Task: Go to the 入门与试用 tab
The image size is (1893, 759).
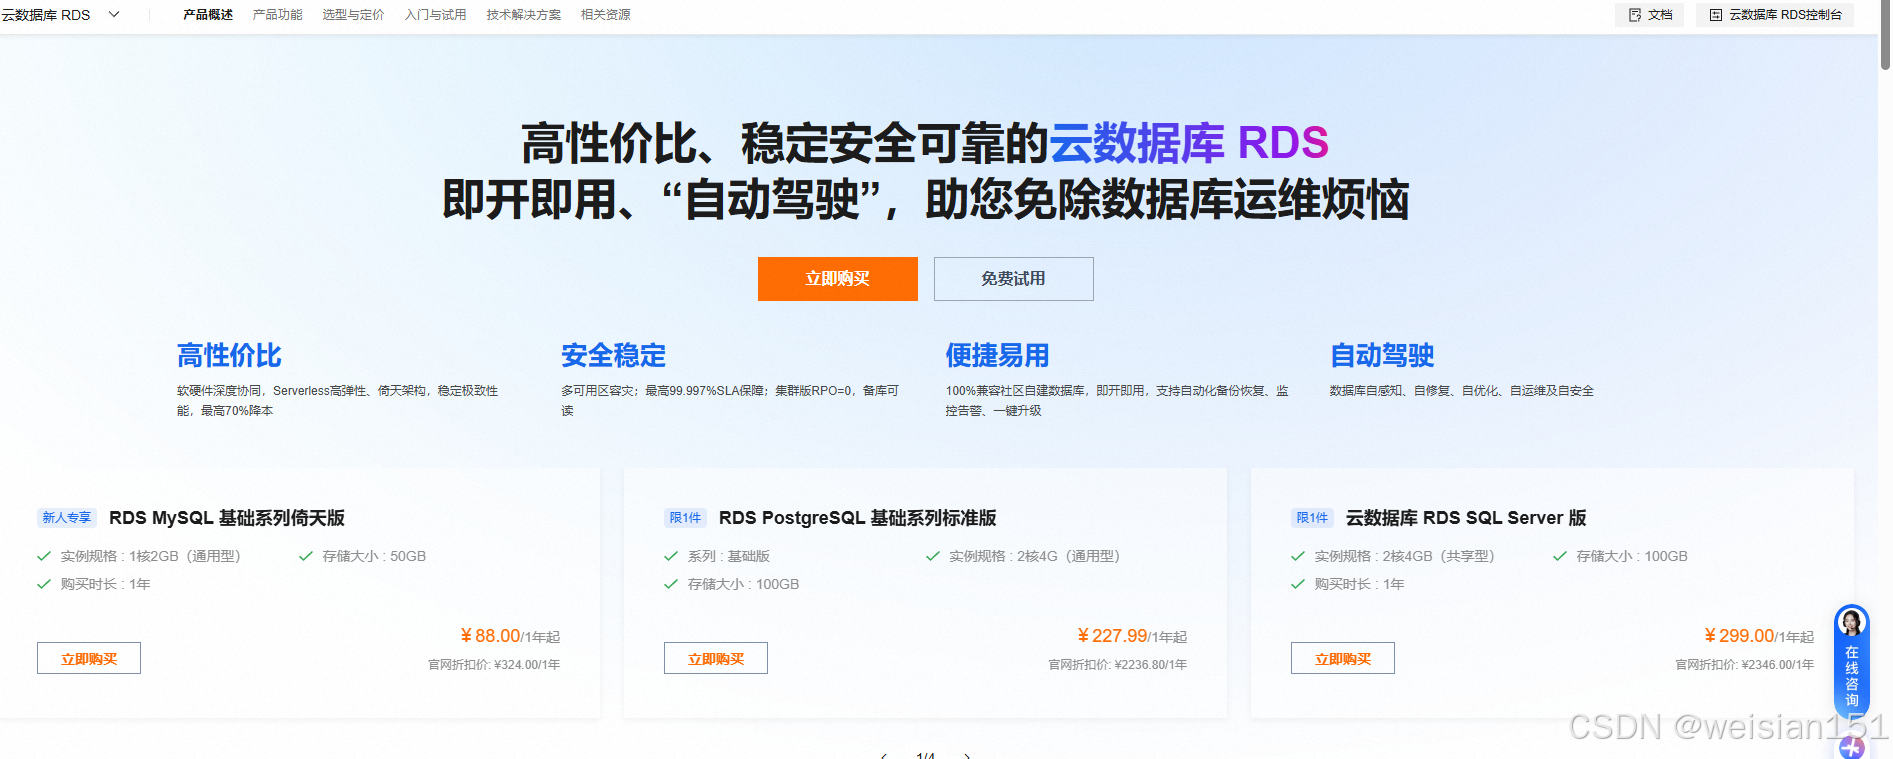Action: [x=435, y=15]
